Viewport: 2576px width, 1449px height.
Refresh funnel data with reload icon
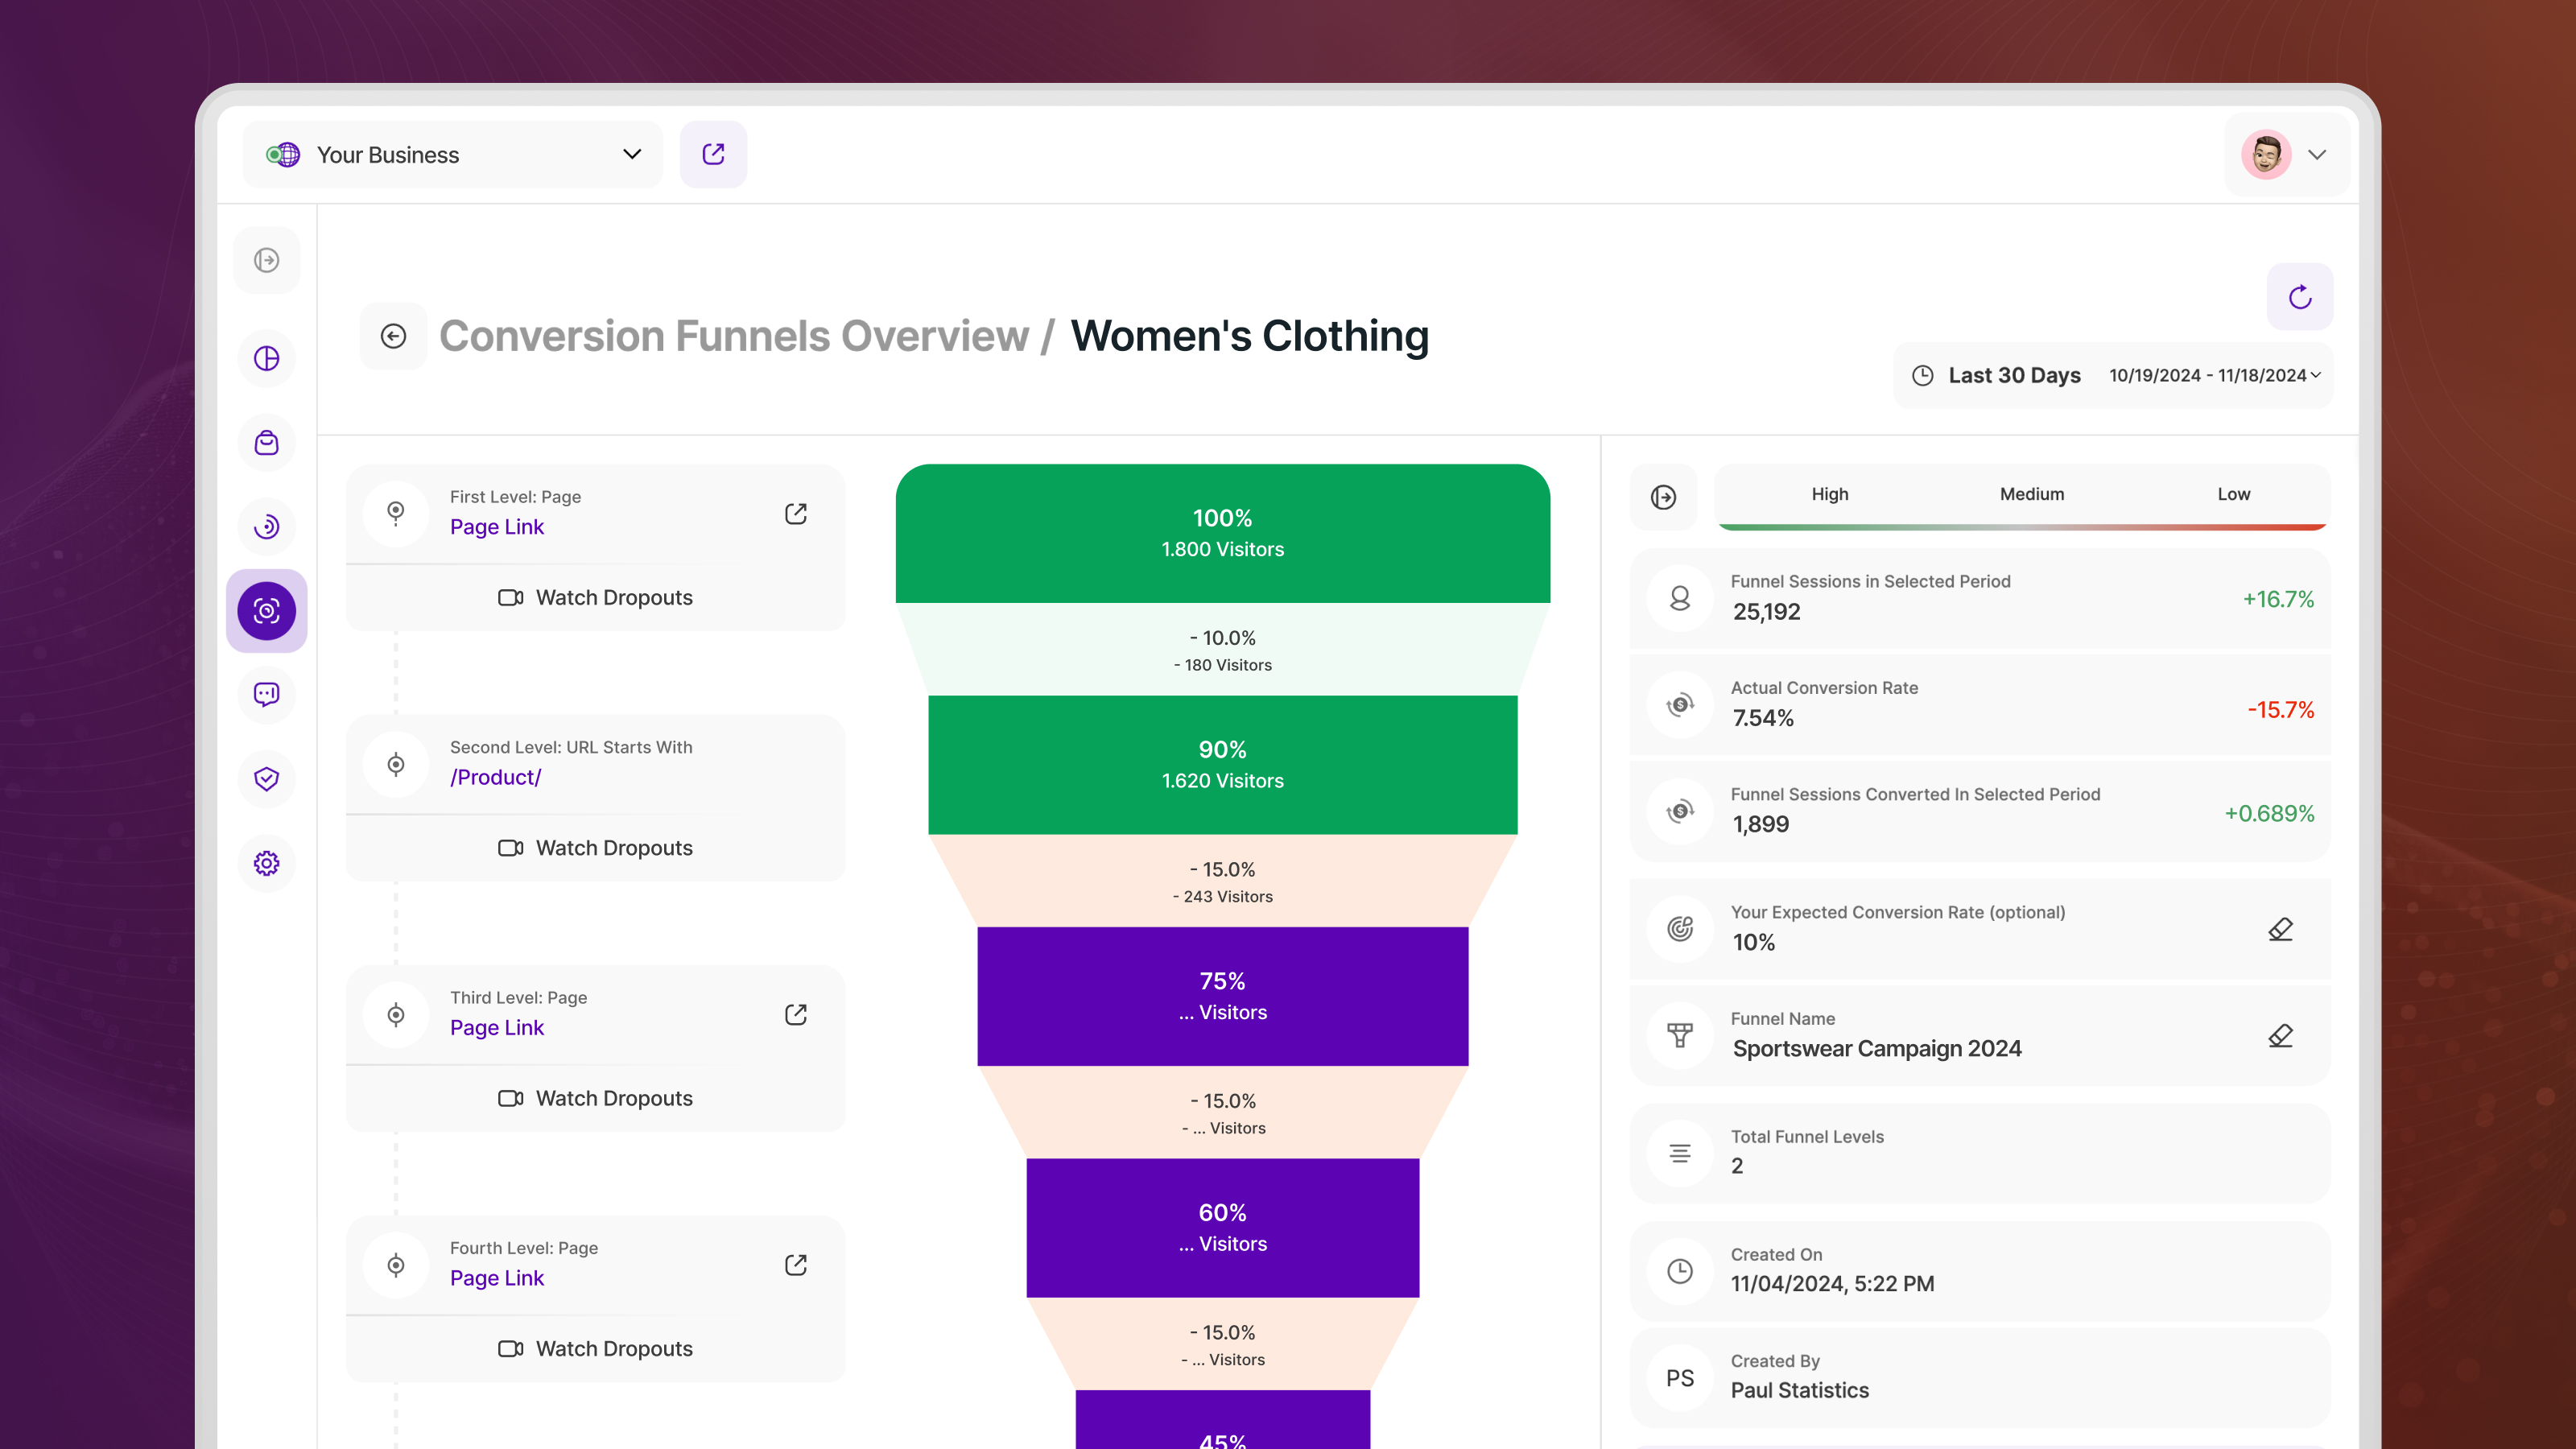tap(2300, 297)
